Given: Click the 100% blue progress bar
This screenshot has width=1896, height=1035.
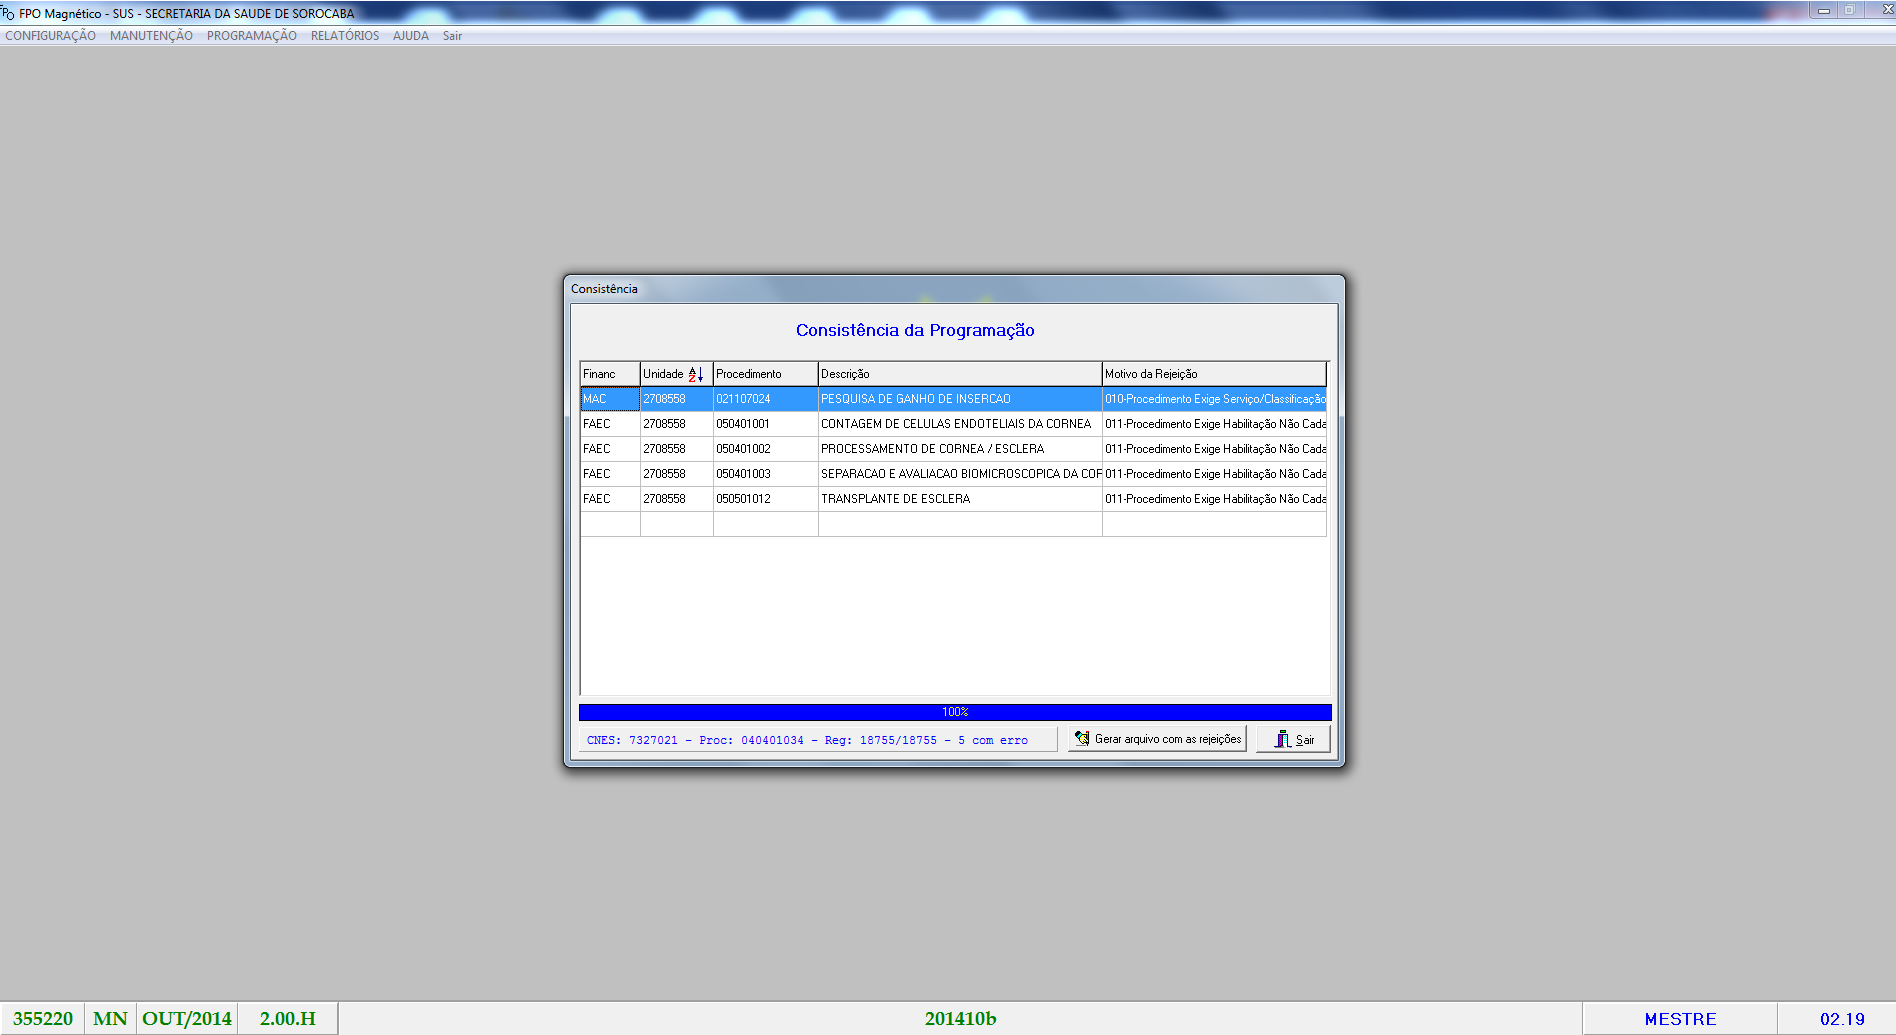Looking at the screenshot, I should click(955, 711).
